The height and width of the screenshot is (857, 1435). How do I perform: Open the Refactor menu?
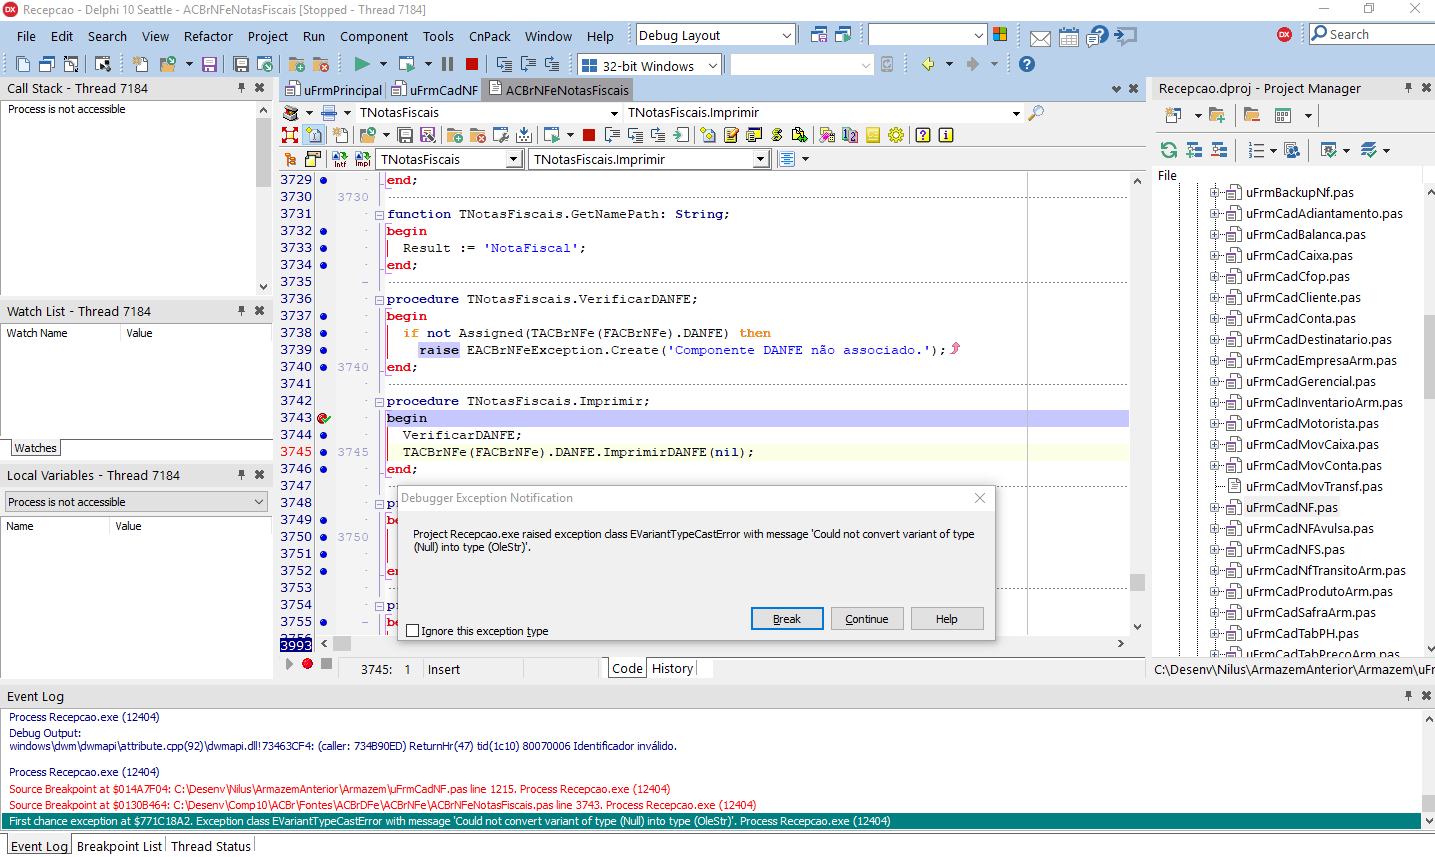(208, 36)
